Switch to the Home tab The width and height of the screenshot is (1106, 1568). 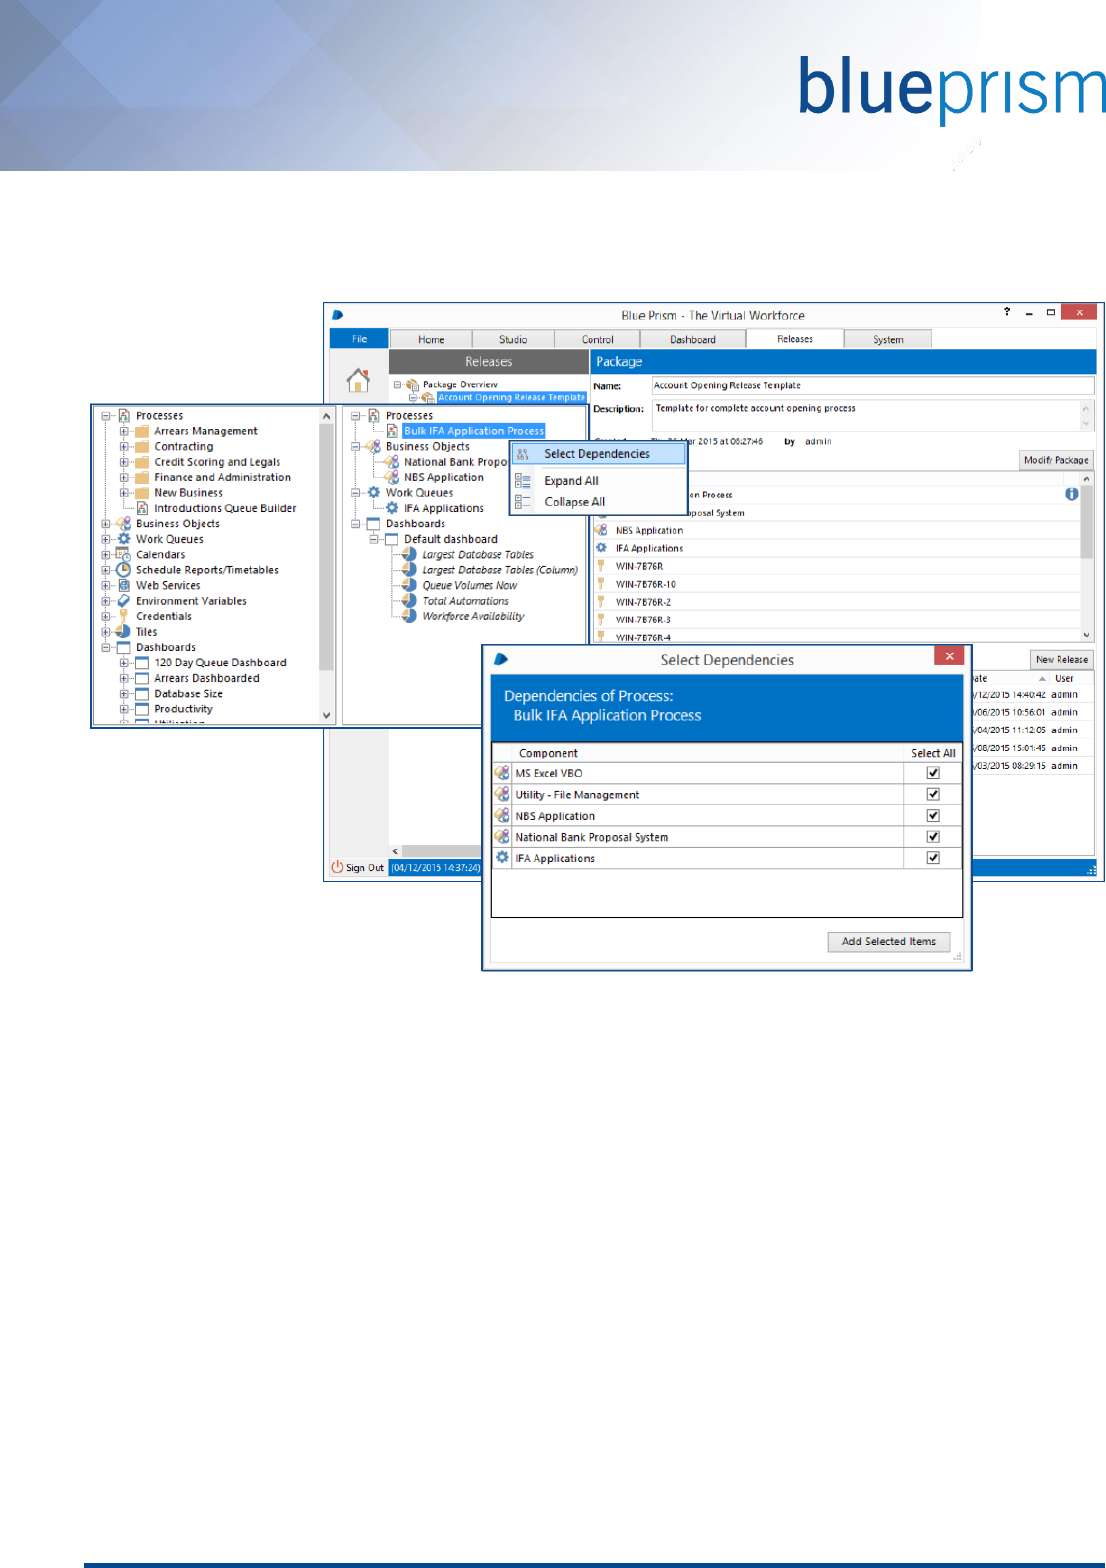[431, 339]
